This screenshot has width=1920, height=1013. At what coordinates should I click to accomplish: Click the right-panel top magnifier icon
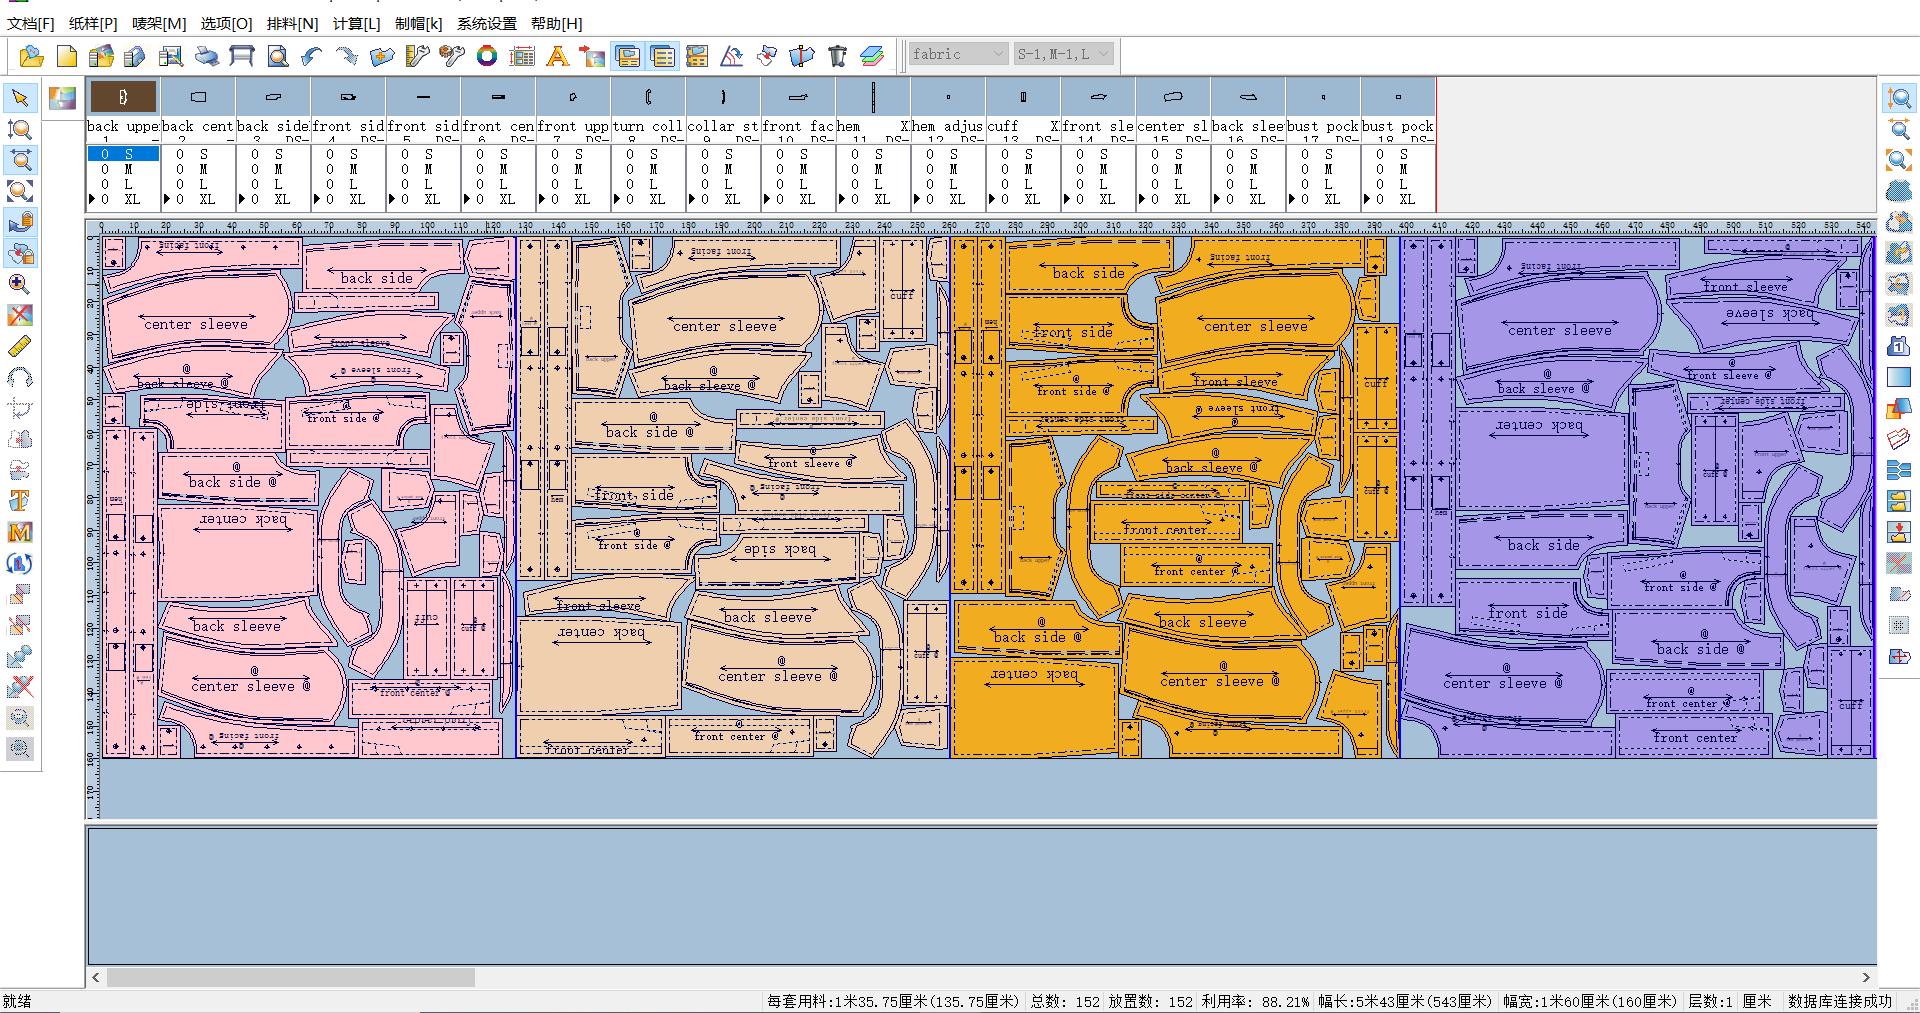1899,98
